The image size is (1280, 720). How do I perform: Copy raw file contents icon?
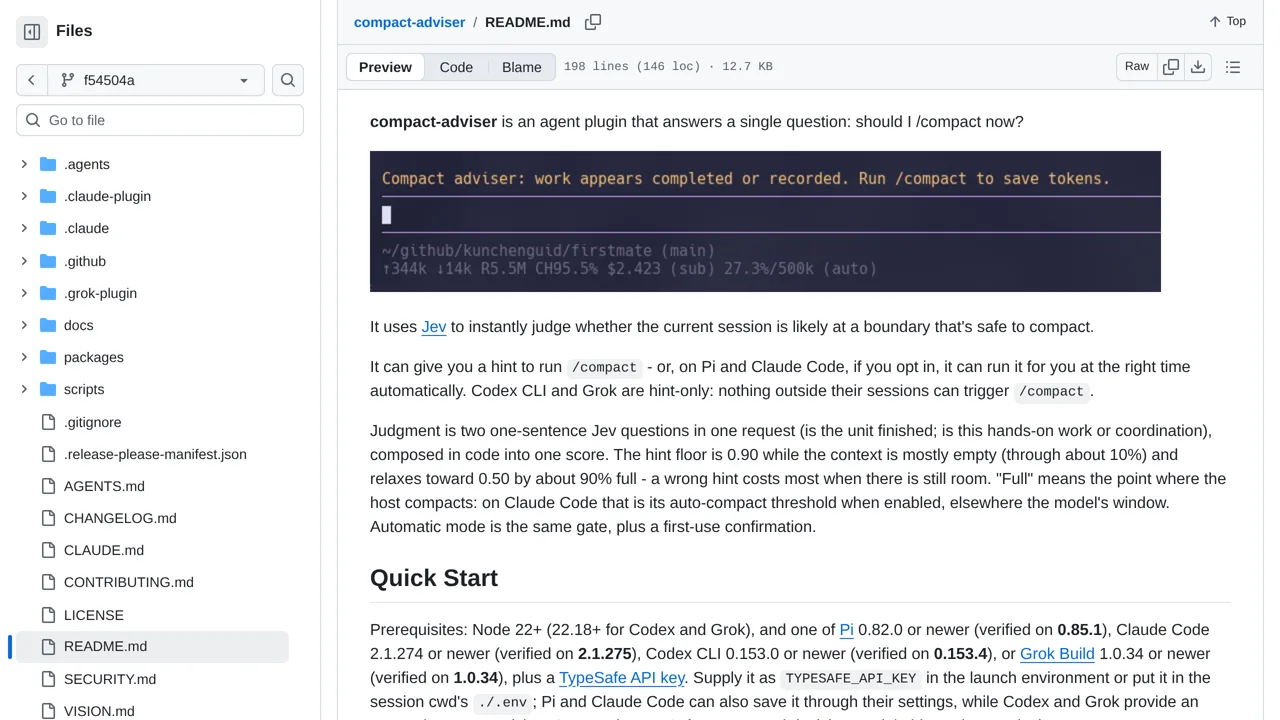pyautogui.click(x=1171, y=67)
